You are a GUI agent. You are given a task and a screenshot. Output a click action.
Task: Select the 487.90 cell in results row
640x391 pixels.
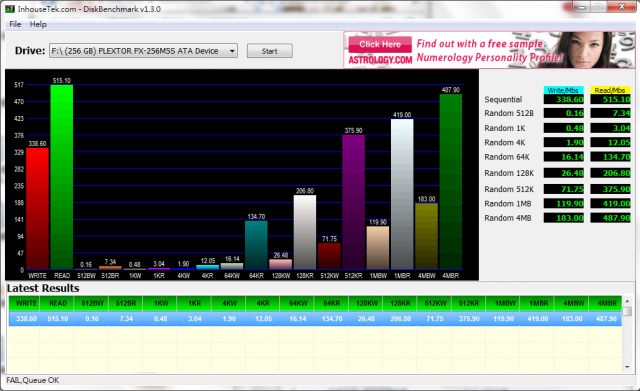[606, 318]
